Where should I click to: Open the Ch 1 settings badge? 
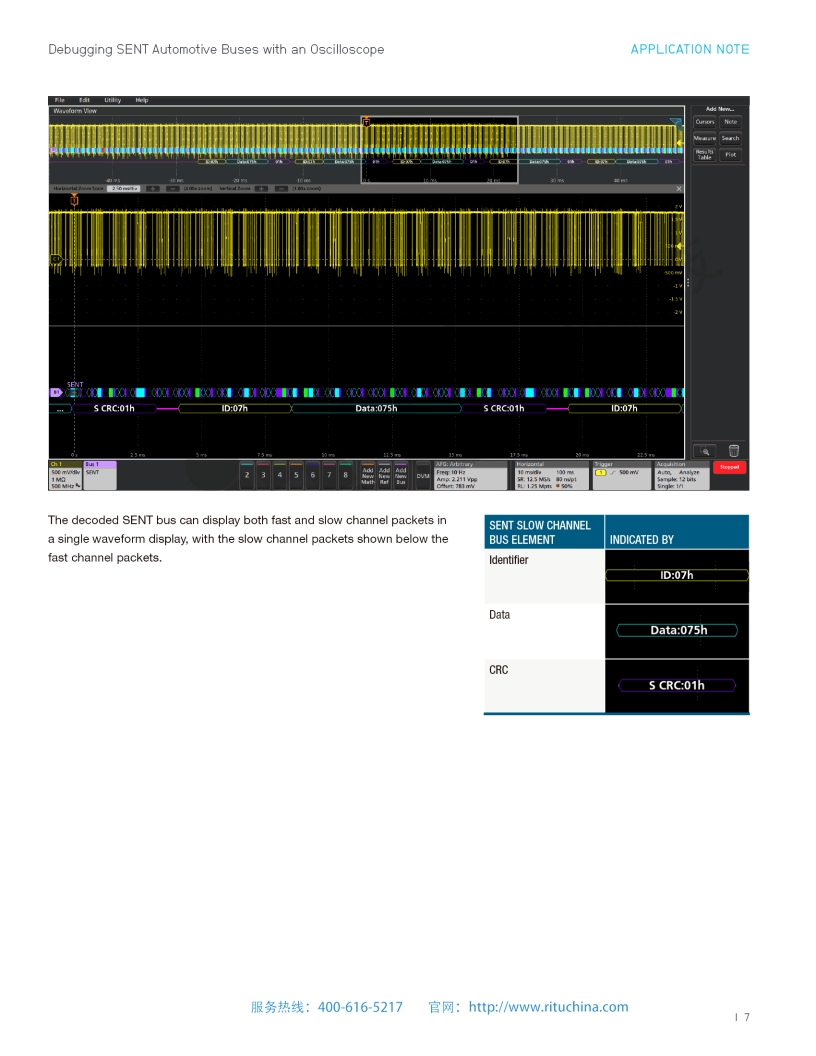65,475
